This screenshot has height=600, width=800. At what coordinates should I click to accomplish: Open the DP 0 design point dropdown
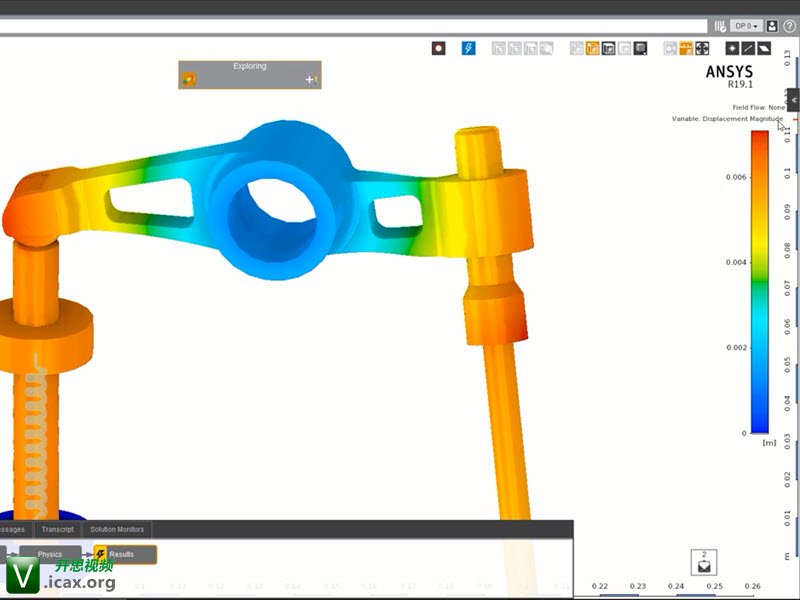coord(746,26)
